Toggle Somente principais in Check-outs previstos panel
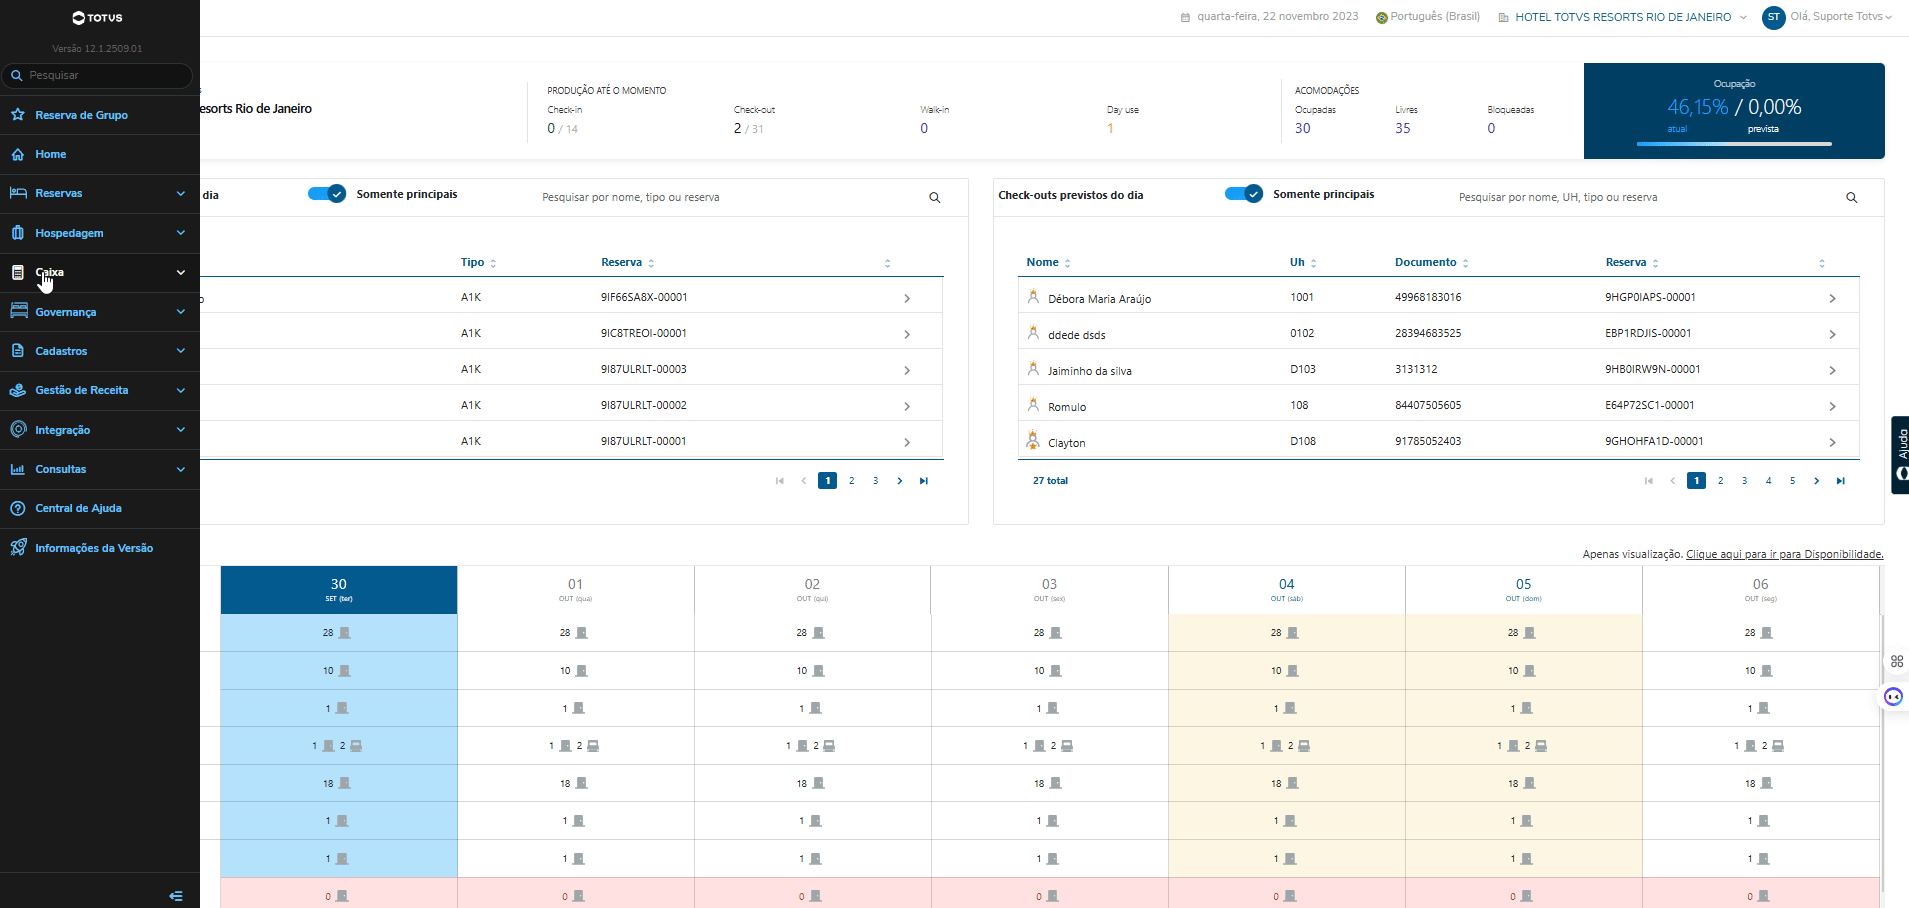The width and height of the screenshot is (1909, 908). (x=1244, y=194)
